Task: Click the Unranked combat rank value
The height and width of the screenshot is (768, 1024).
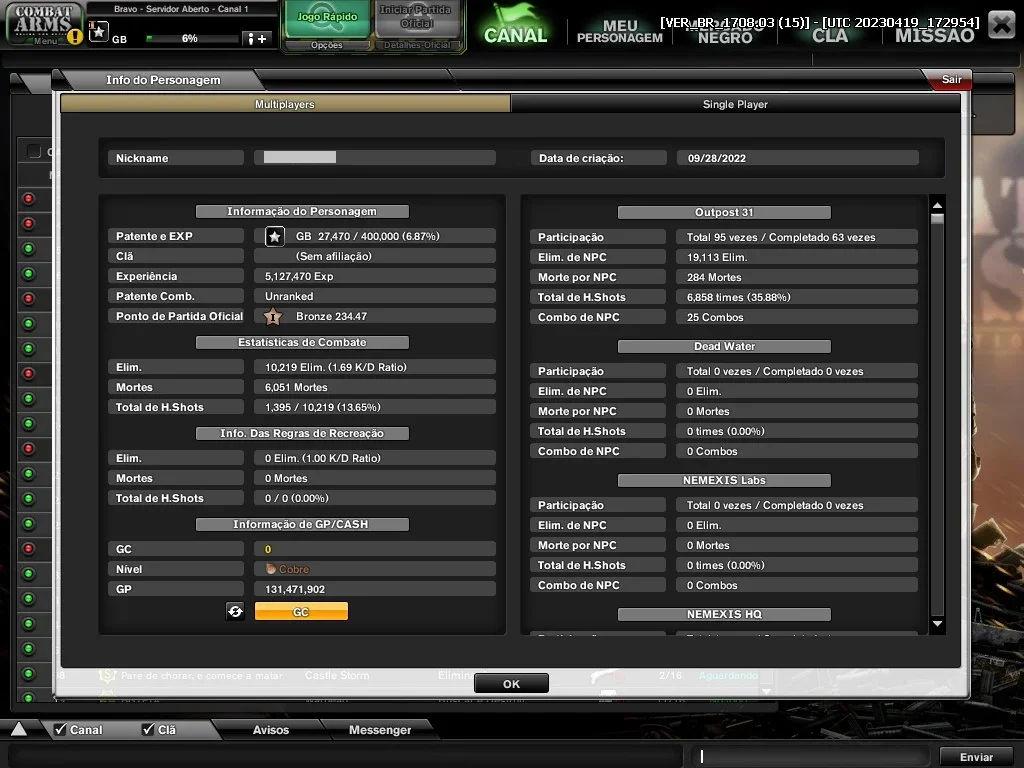Action: 289,296
